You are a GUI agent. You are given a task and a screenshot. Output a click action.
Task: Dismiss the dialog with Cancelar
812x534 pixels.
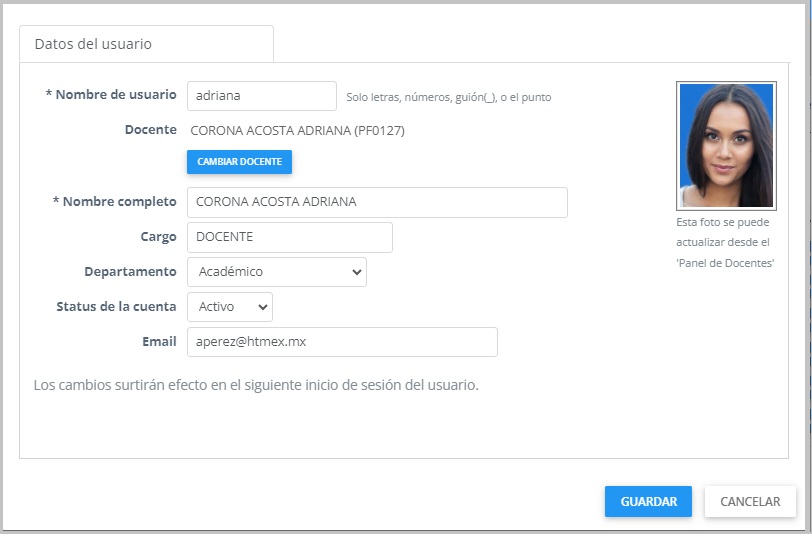[750, 502]
